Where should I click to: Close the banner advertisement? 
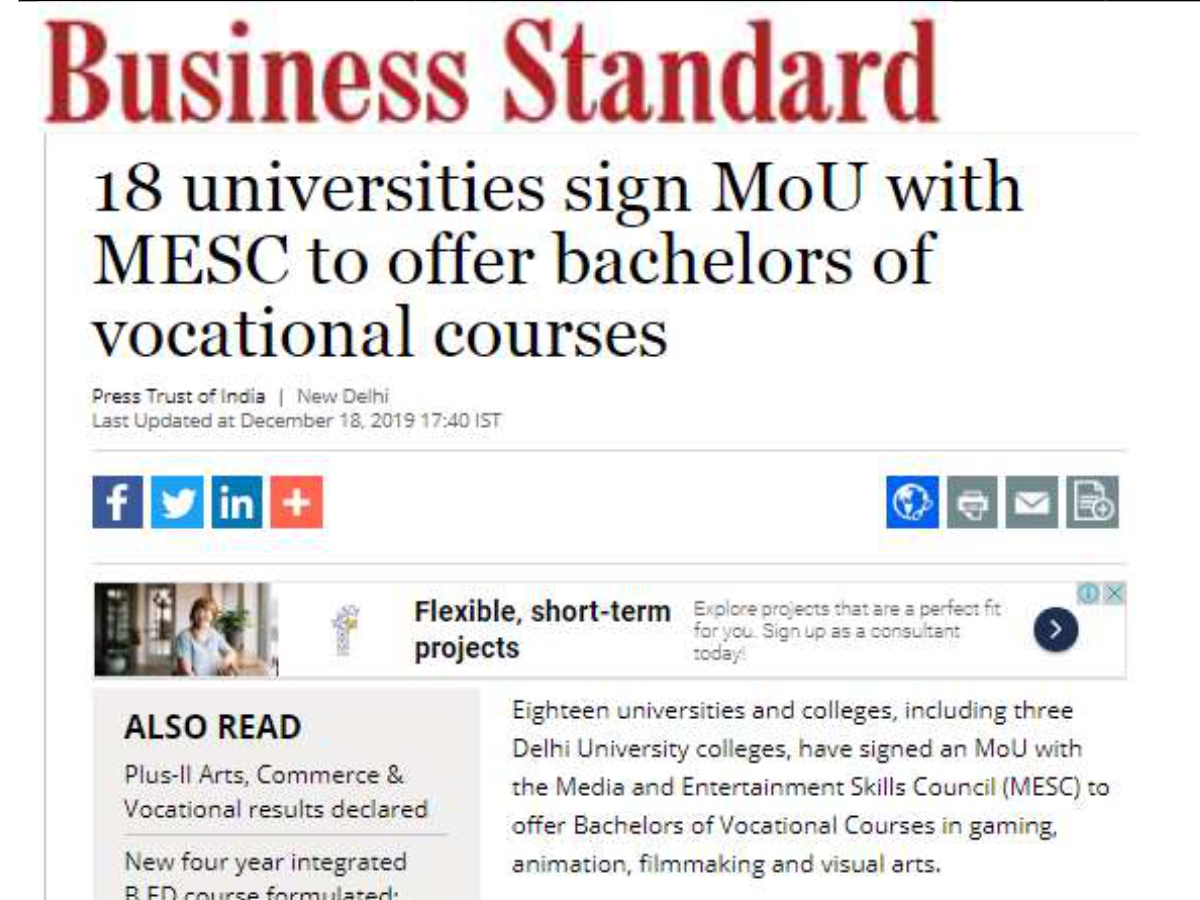tap(1114, 593)
